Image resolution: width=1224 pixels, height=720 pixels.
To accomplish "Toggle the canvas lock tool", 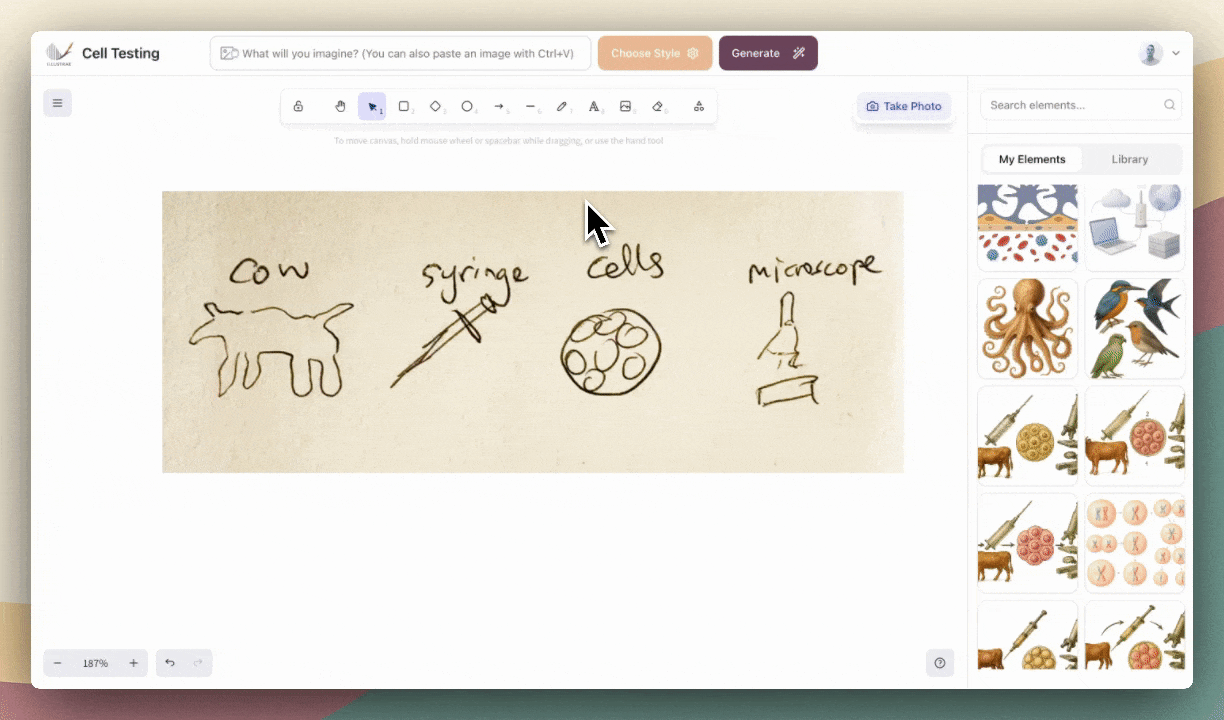I will pyautogui.click(x=298, y=106).
